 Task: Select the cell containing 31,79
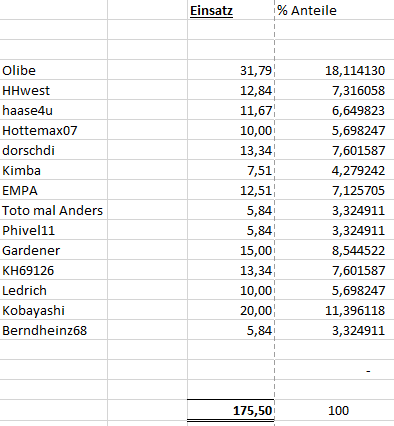[231, 70]
